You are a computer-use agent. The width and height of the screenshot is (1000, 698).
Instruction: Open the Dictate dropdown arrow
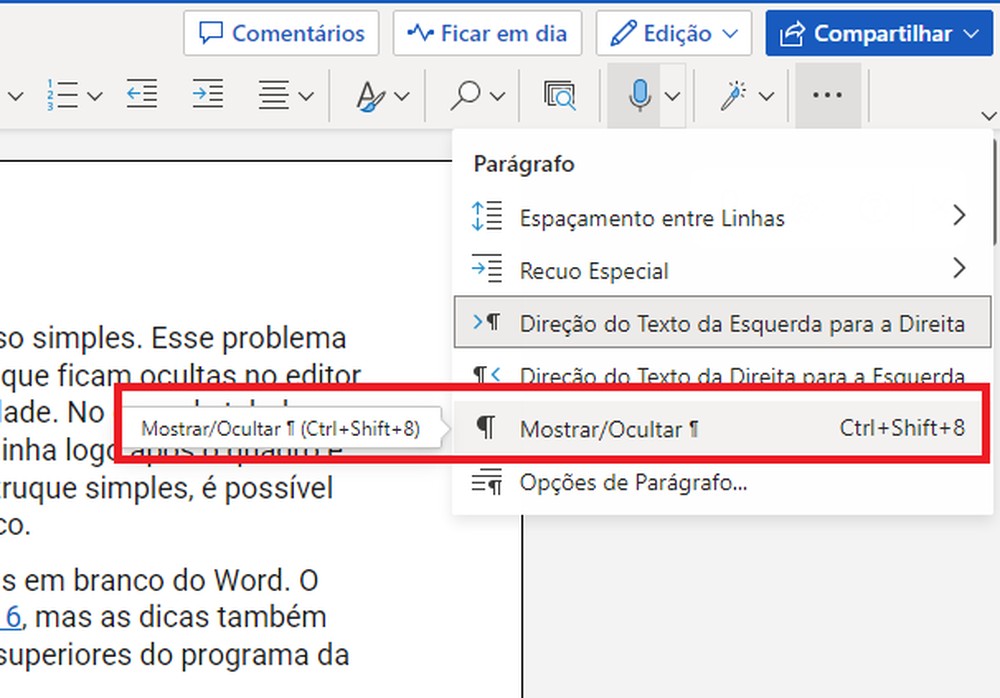[x=670, y=95]
